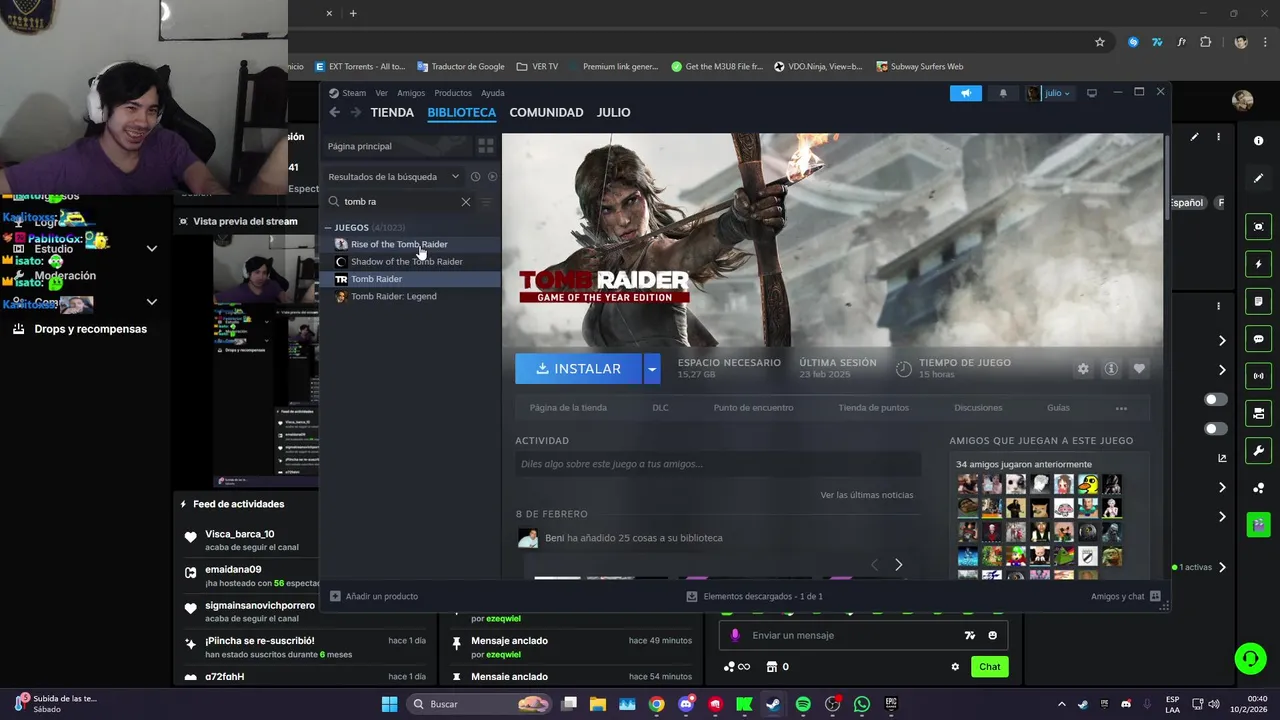The width and height of the screenshot is (1280, 720).
Task: Click the stream chat emoji button
Action: click(992, 635)
